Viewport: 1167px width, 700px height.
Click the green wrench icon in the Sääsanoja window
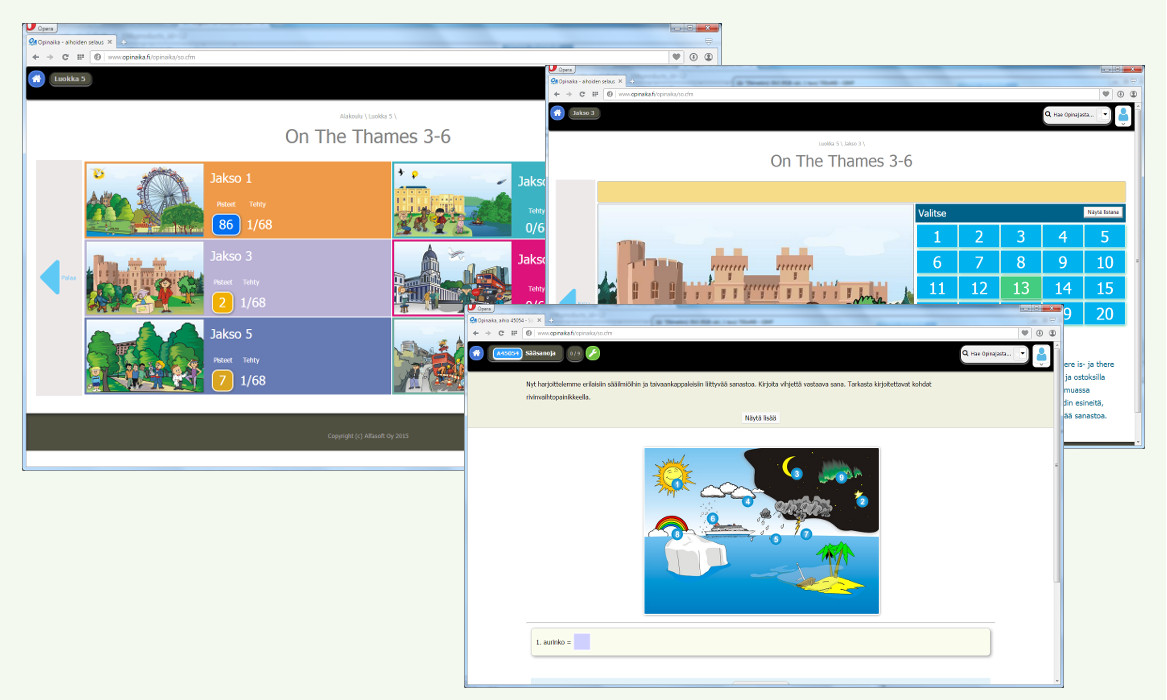point(592,353)
